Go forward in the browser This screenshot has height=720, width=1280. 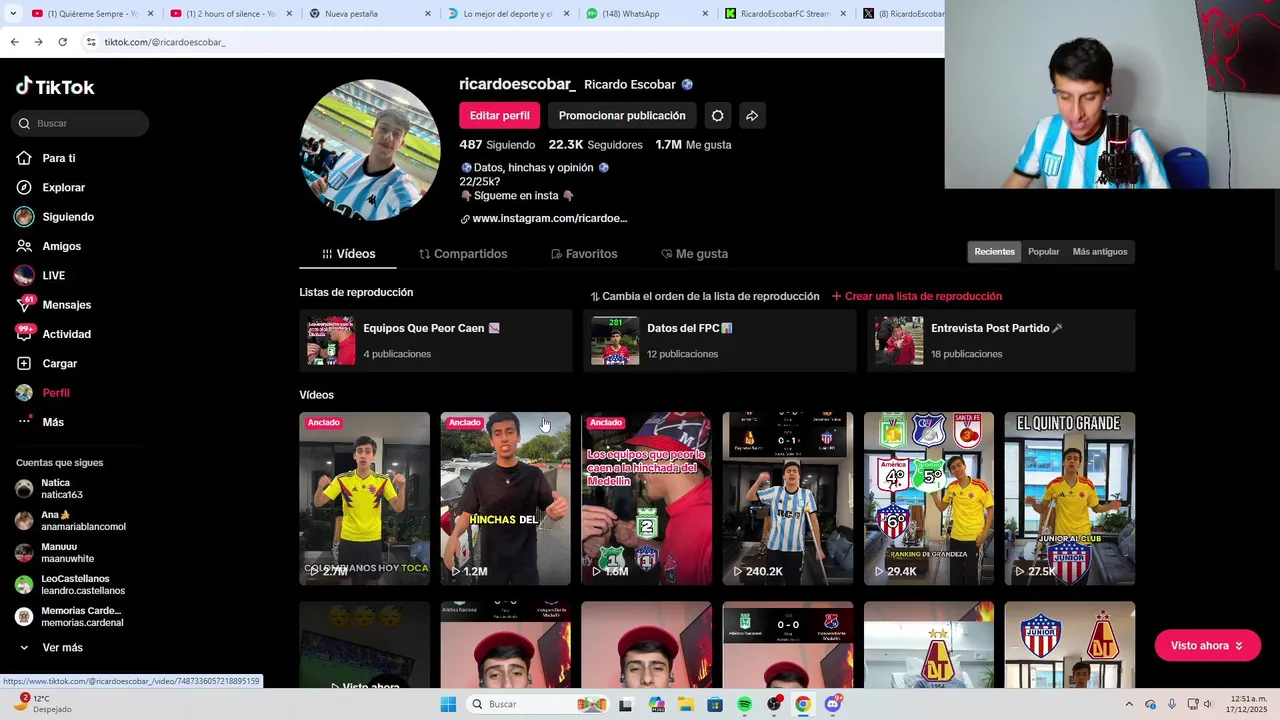38,42
